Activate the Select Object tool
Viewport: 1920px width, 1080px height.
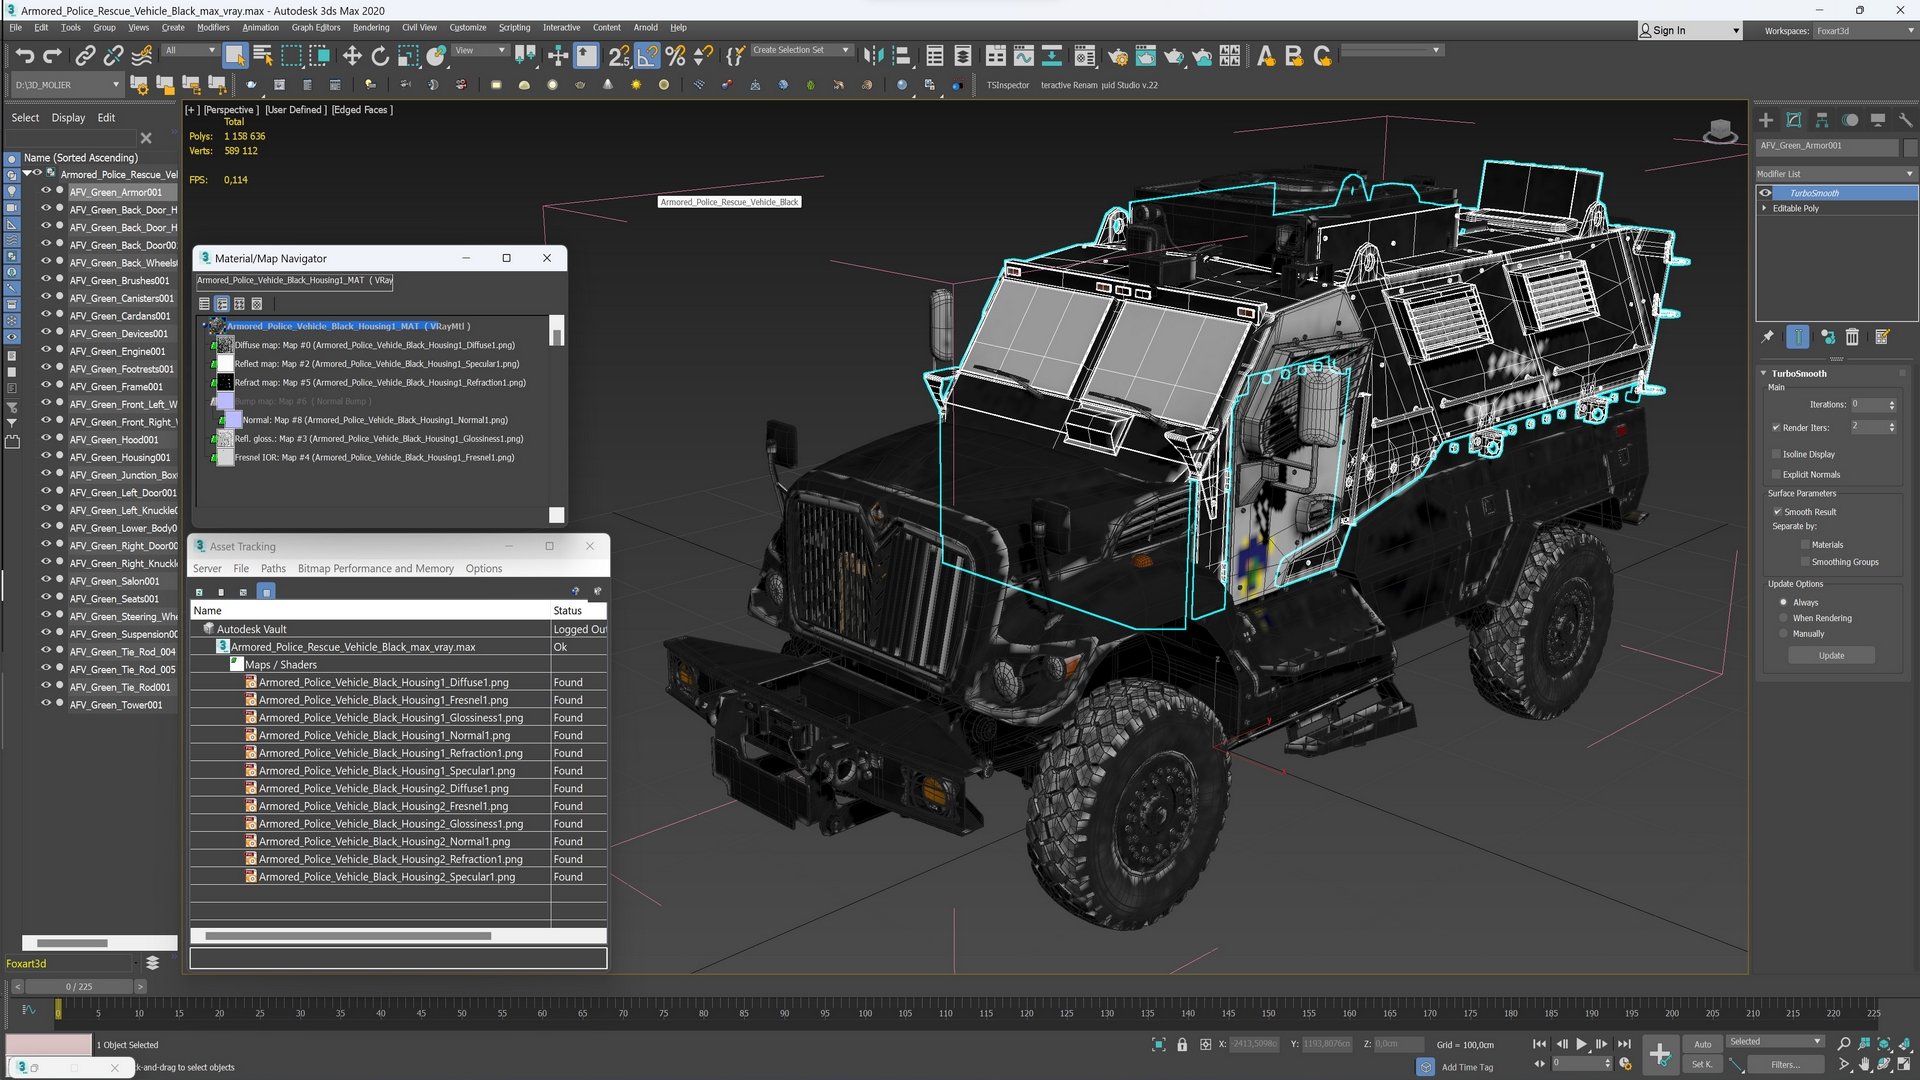[x=235, y=56]
